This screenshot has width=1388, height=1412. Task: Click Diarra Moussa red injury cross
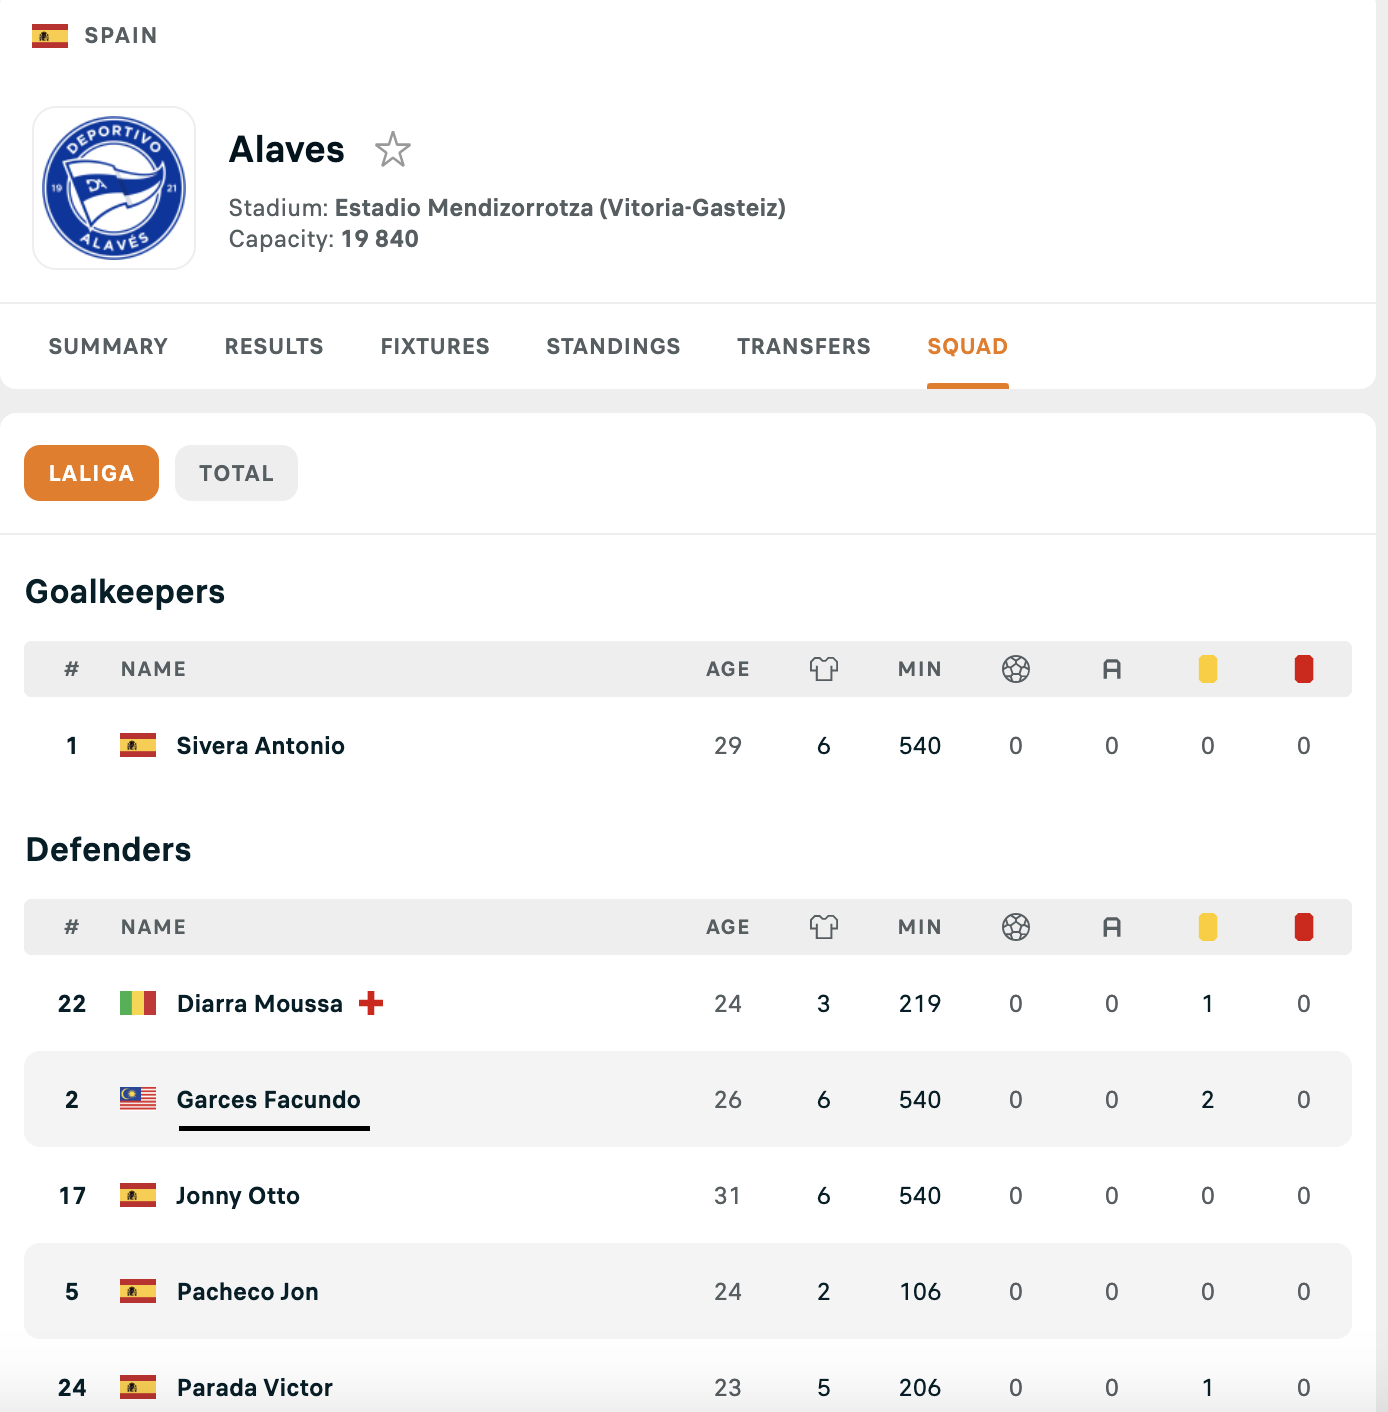click(371, 1003)
